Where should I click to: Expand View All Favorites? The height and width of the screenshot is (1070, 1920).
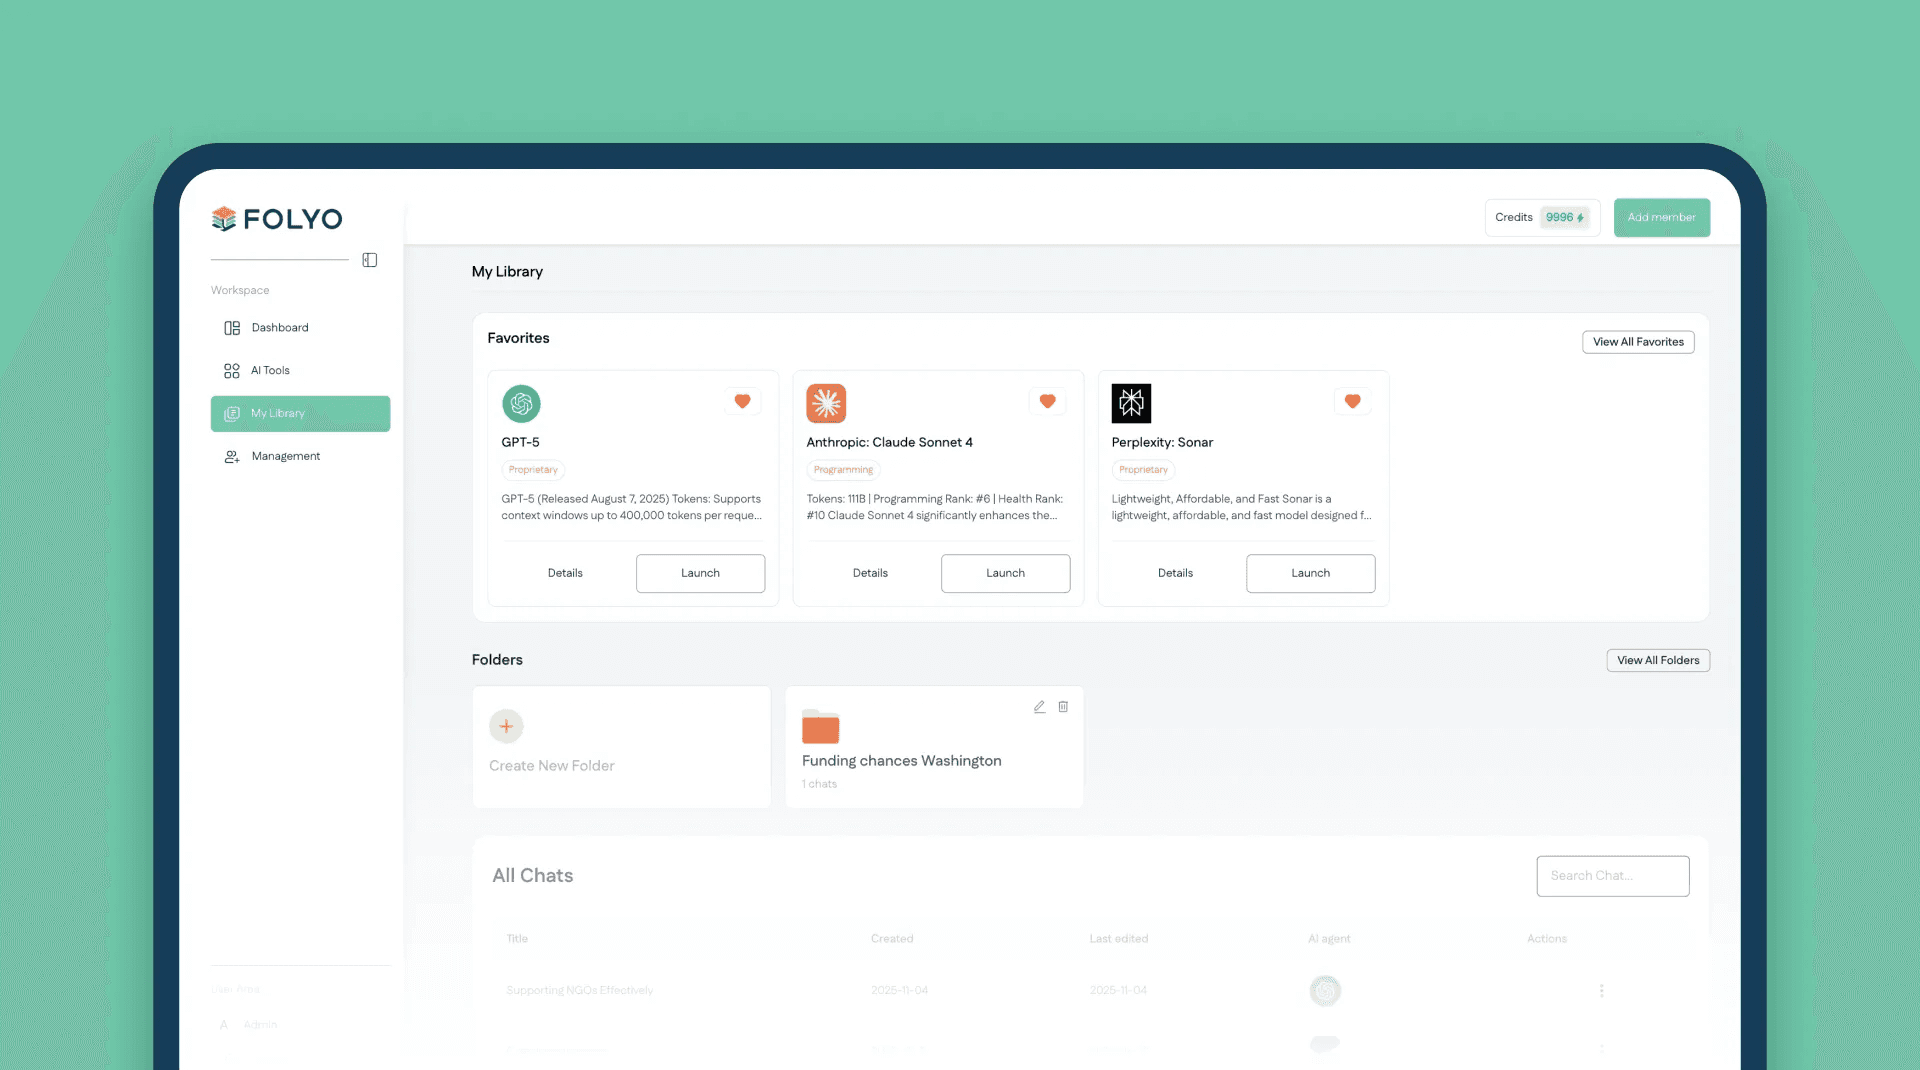[1637, 342]
